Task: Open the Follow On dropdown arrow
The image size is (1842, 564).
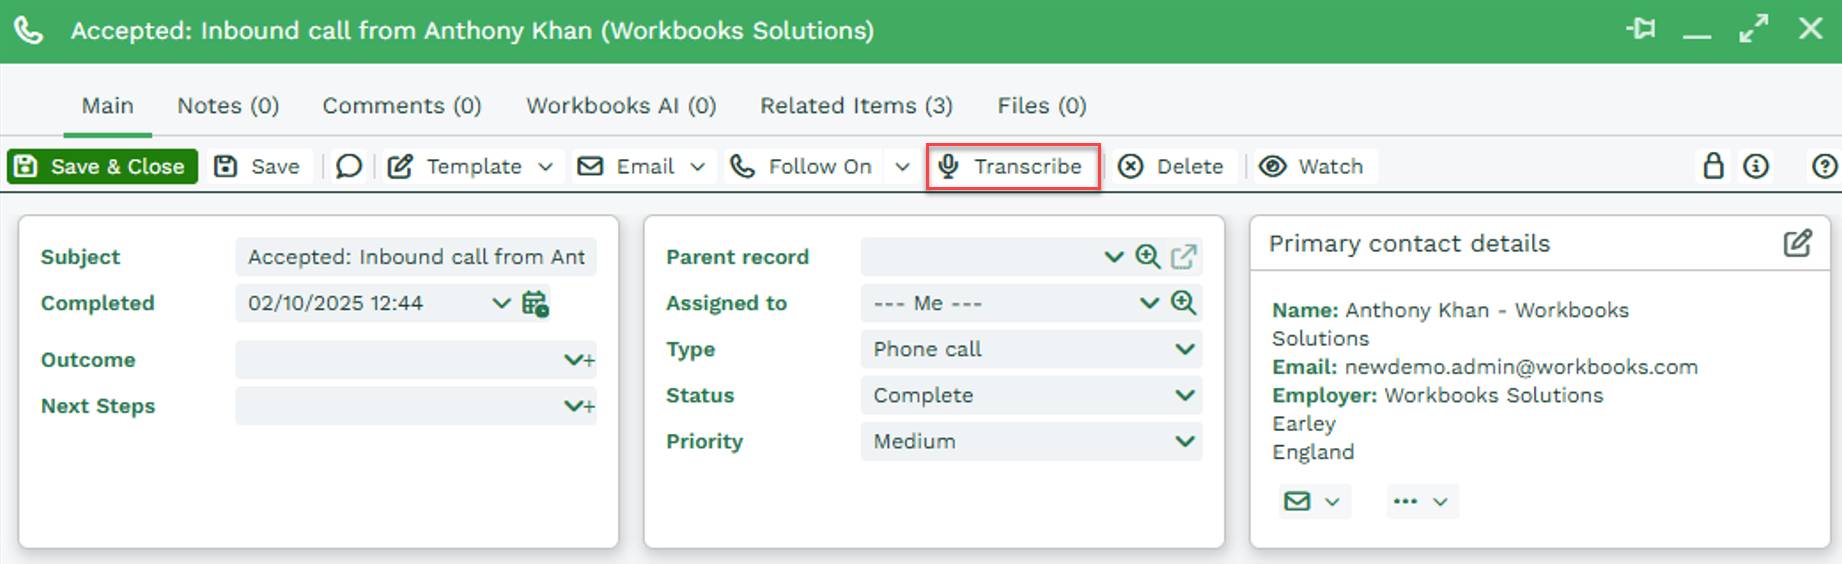Action: point(902,166)
